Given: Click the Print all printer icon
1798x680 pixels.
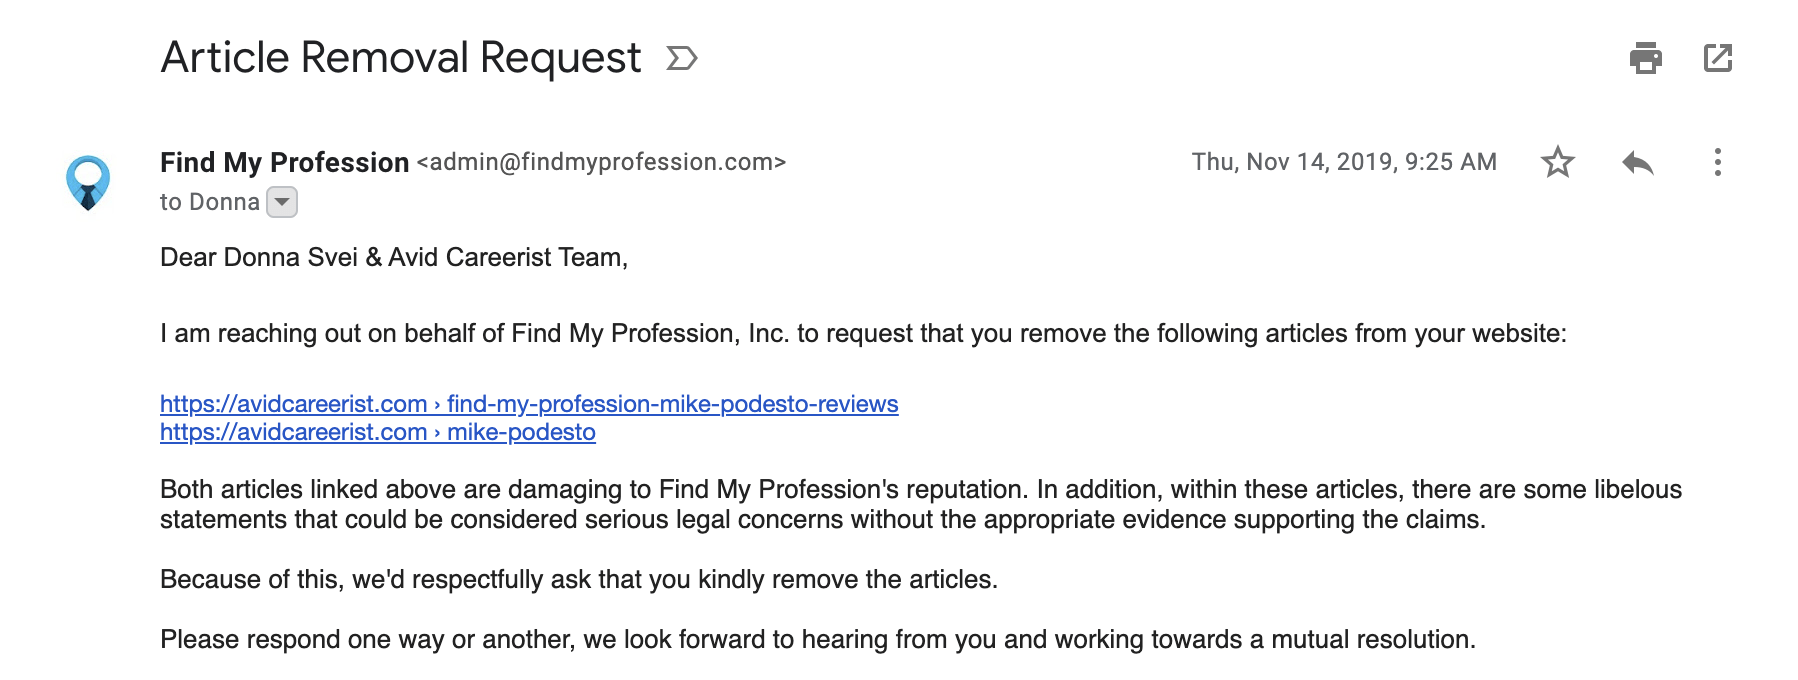Looking at the screenshot, I should (x=1645, y=58).
